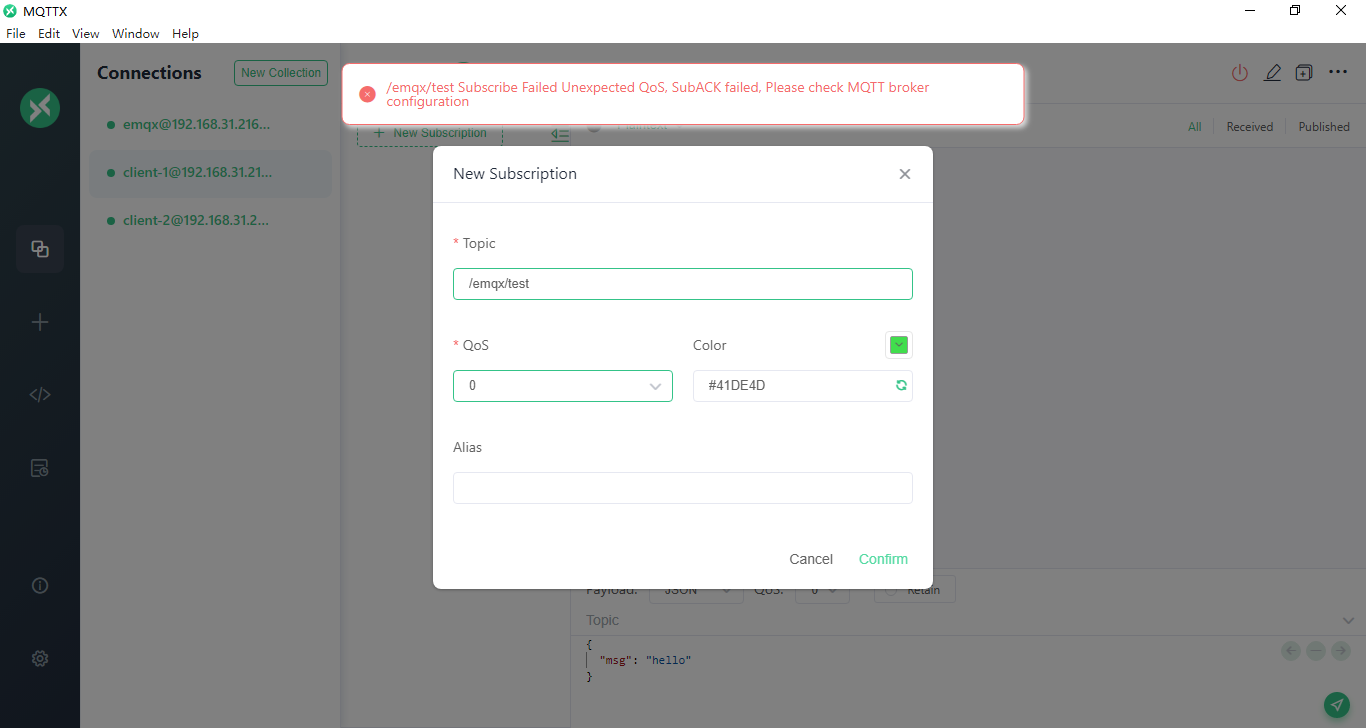Click the "msg": "hello" payload line
Screen dimensions: 1366x728
[645, 660]
